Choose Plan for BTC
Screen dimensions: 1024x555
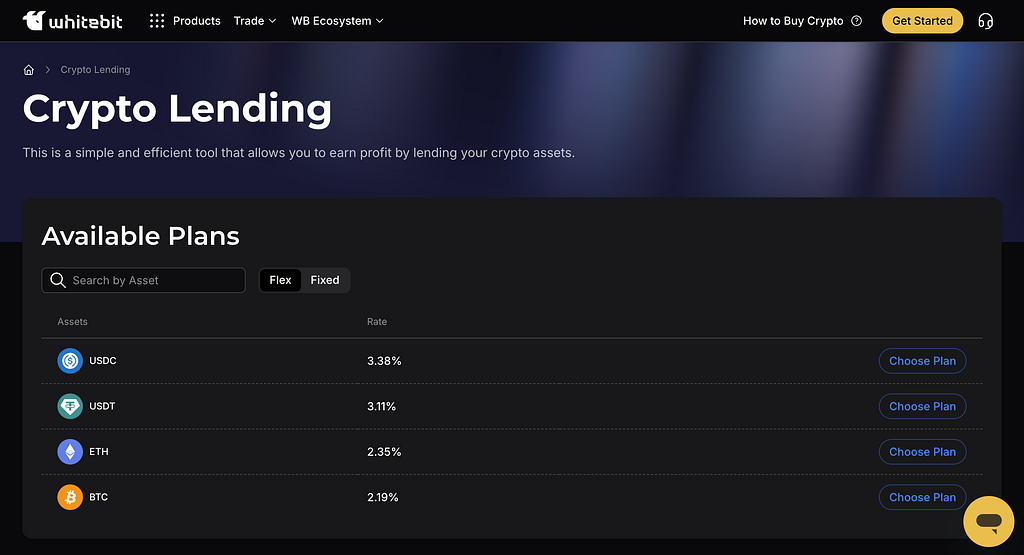922,497
